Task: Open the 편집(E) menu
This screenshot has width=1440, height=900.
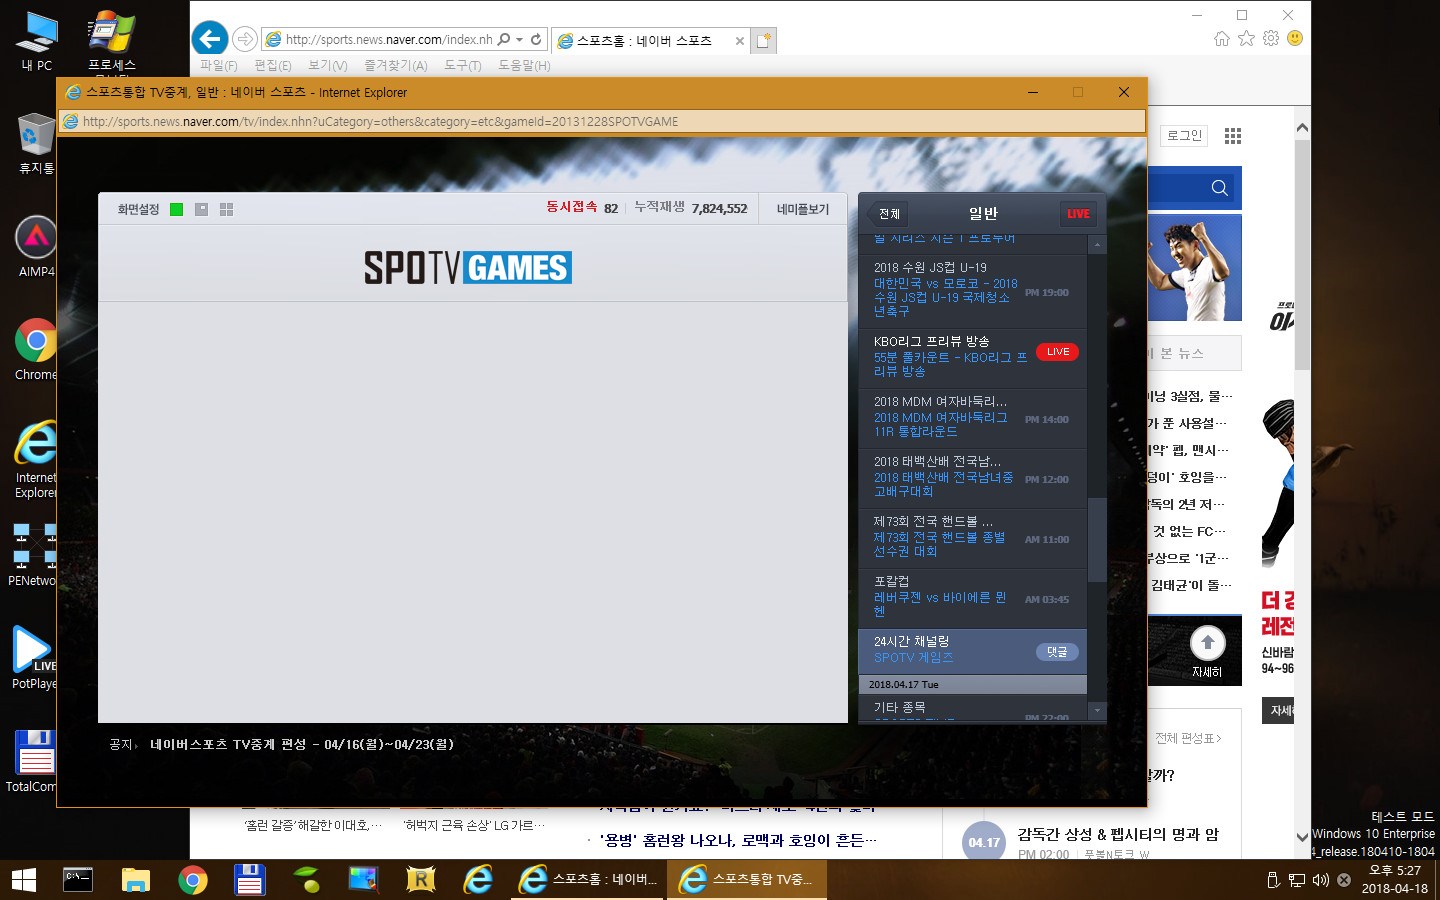Action: pyautogui.click(x=273, y=66)
